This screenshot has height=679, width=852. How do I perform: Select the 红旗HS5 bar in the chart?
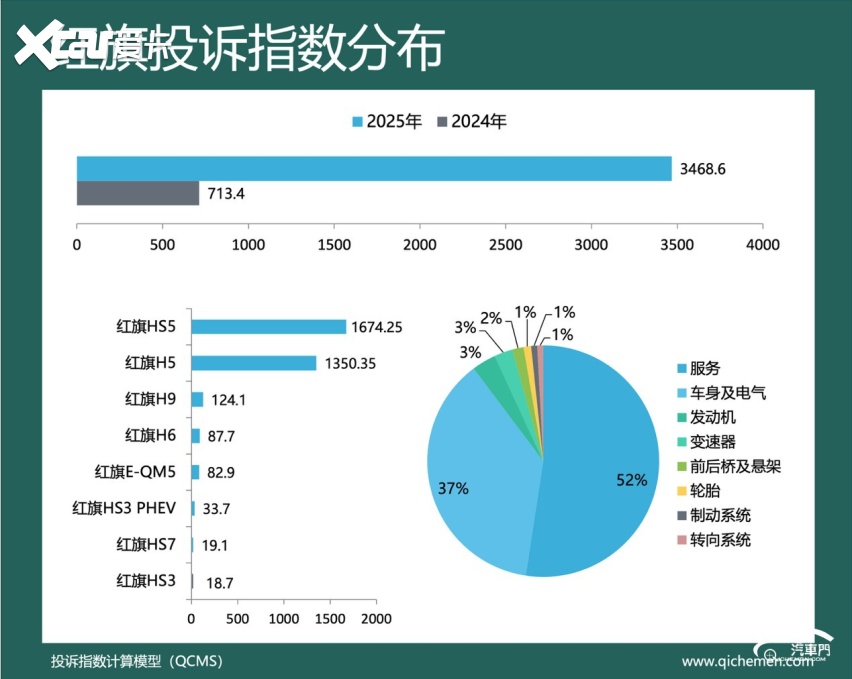268,327
